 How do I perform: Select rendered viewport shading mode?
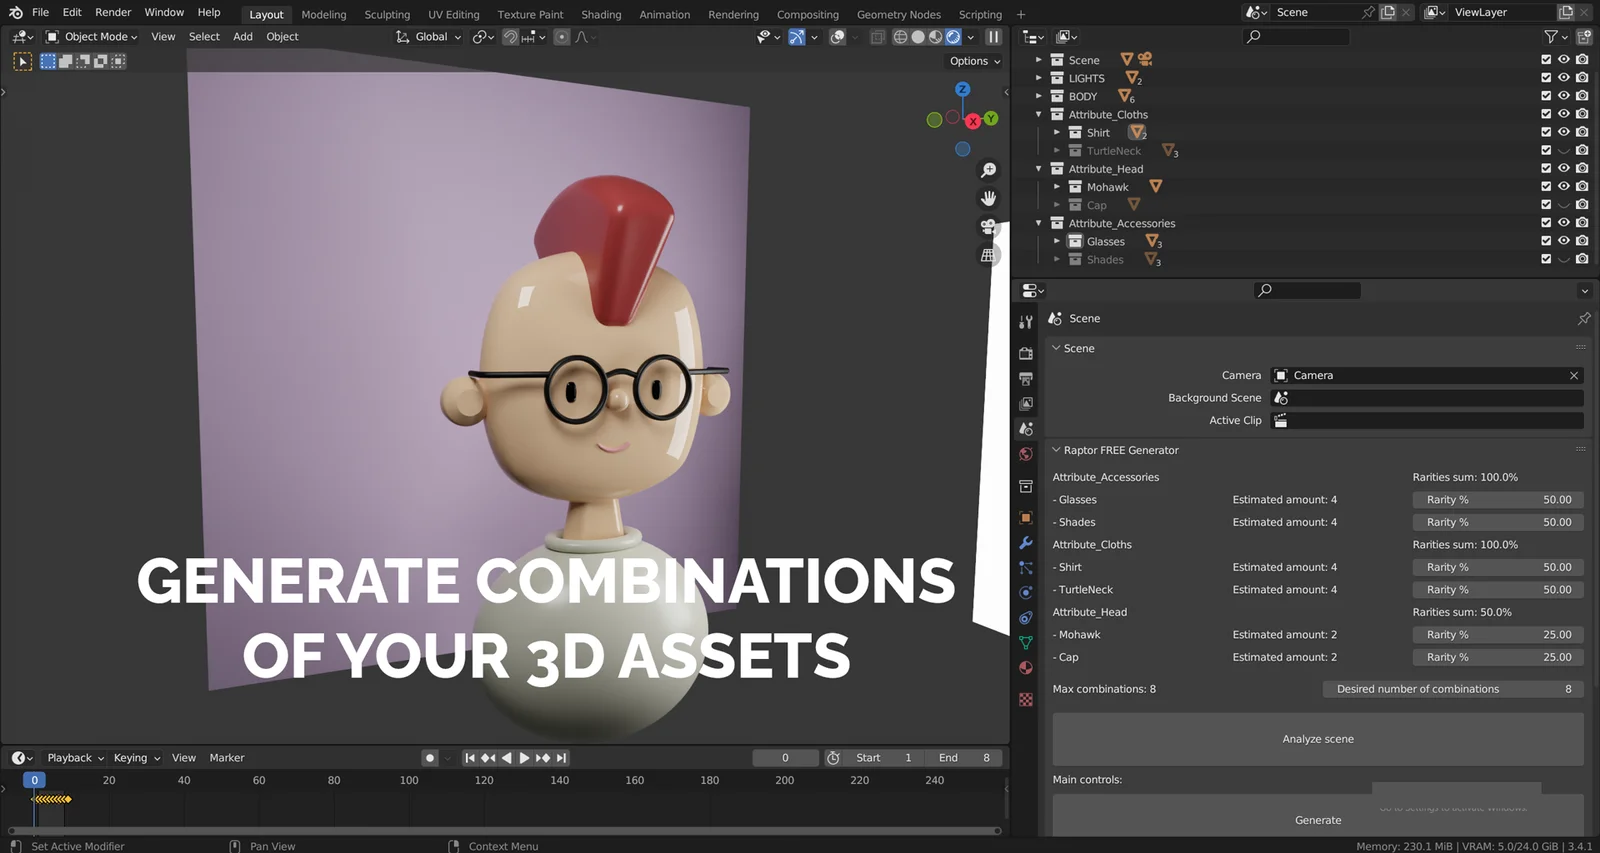click(x=953, y=37)
